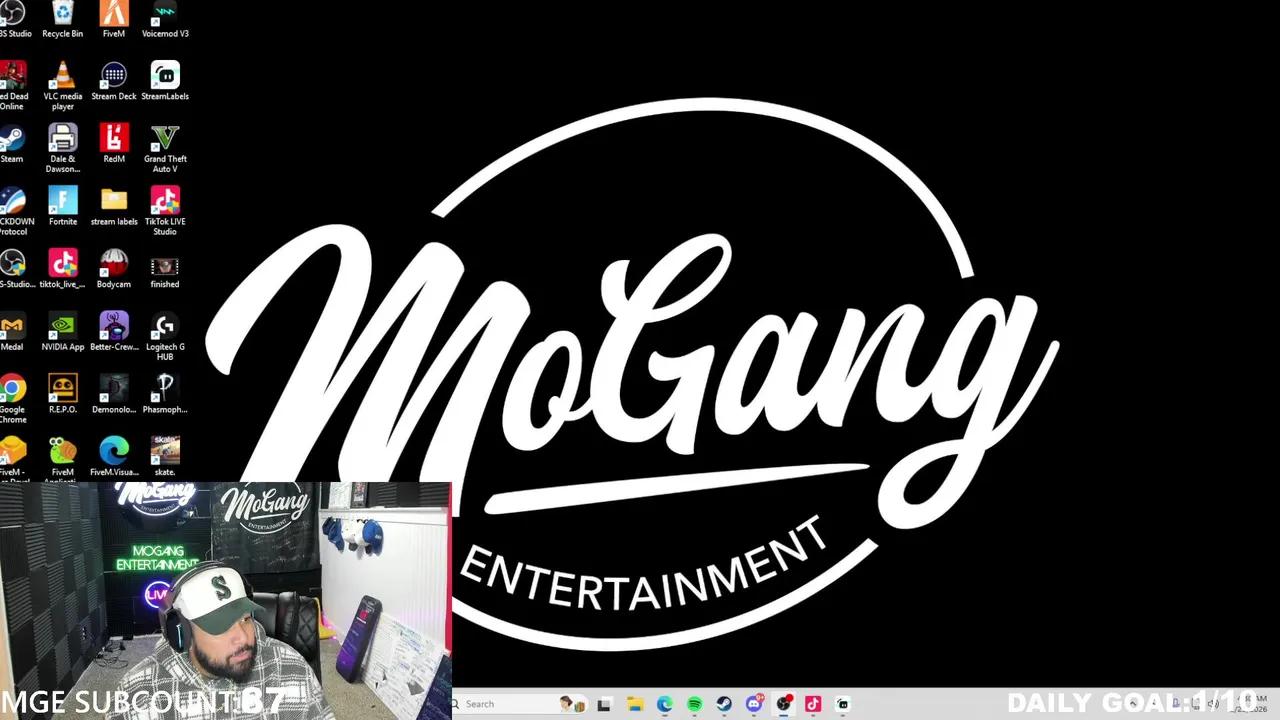This screenshot has width=1280, height=720.
Task: Launch Grand Theft Auto V
Action: (x=165, y=139)
